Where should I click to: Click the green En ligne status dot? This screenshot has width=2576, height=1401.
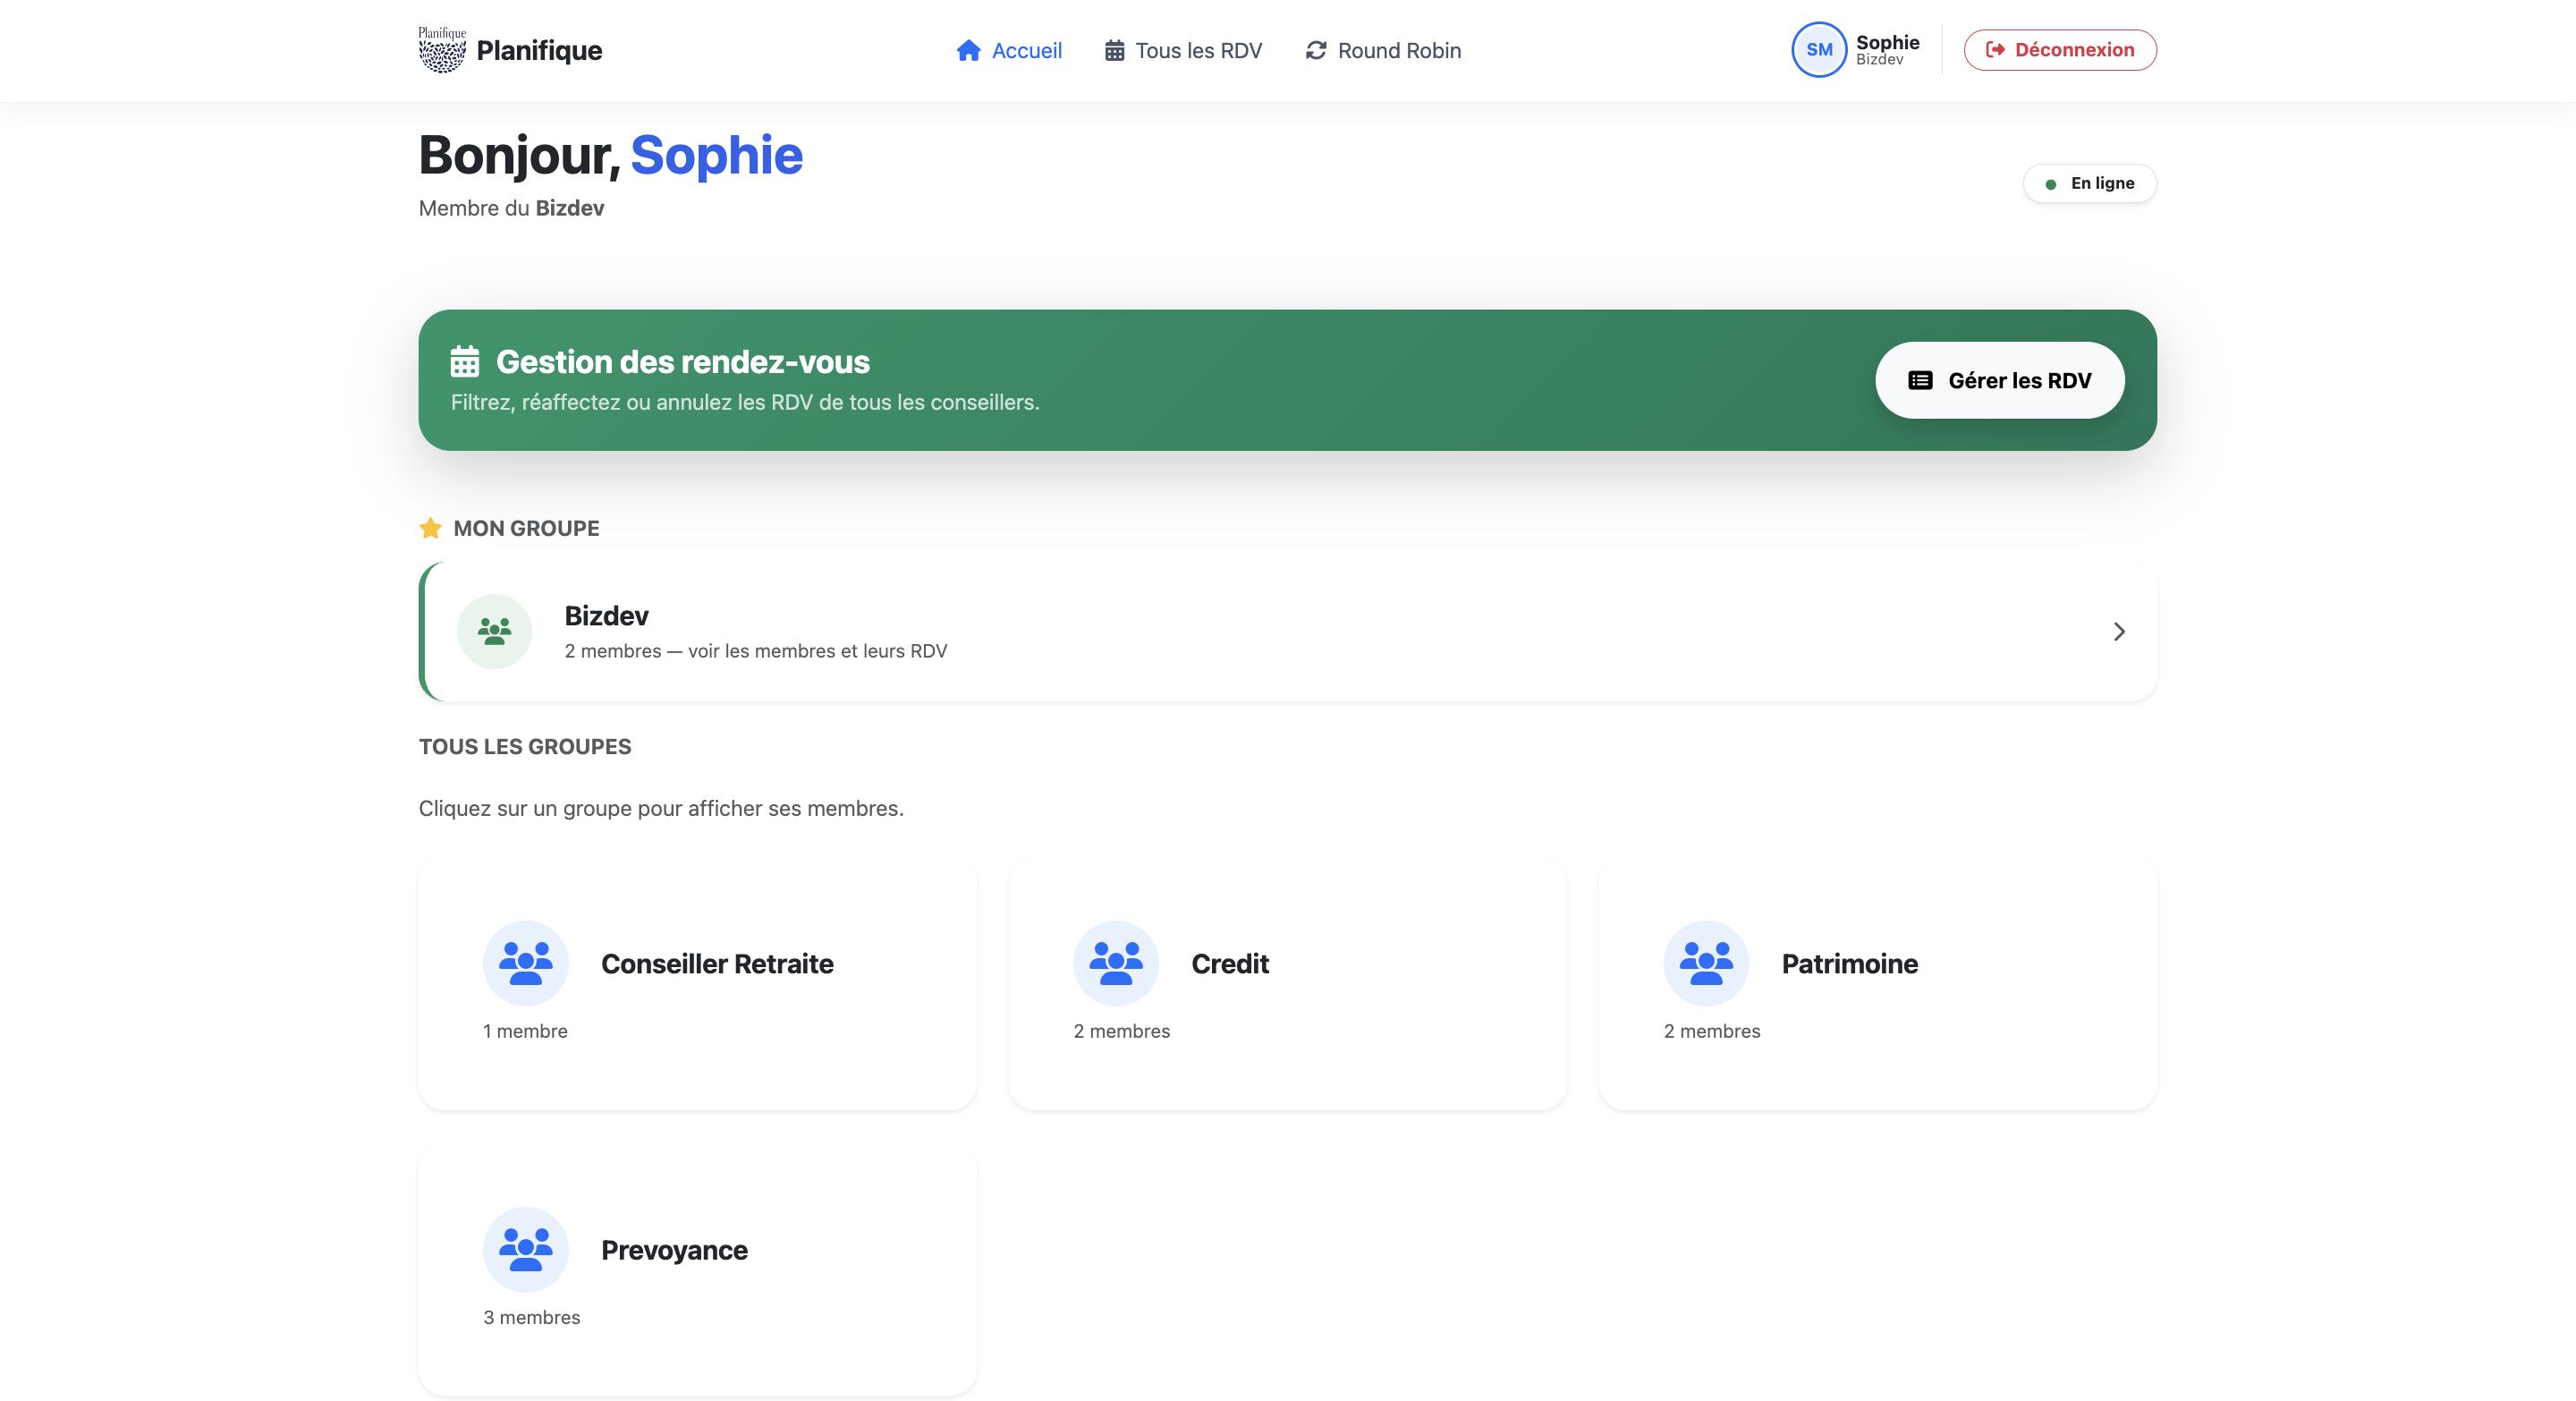(2050, 184)
